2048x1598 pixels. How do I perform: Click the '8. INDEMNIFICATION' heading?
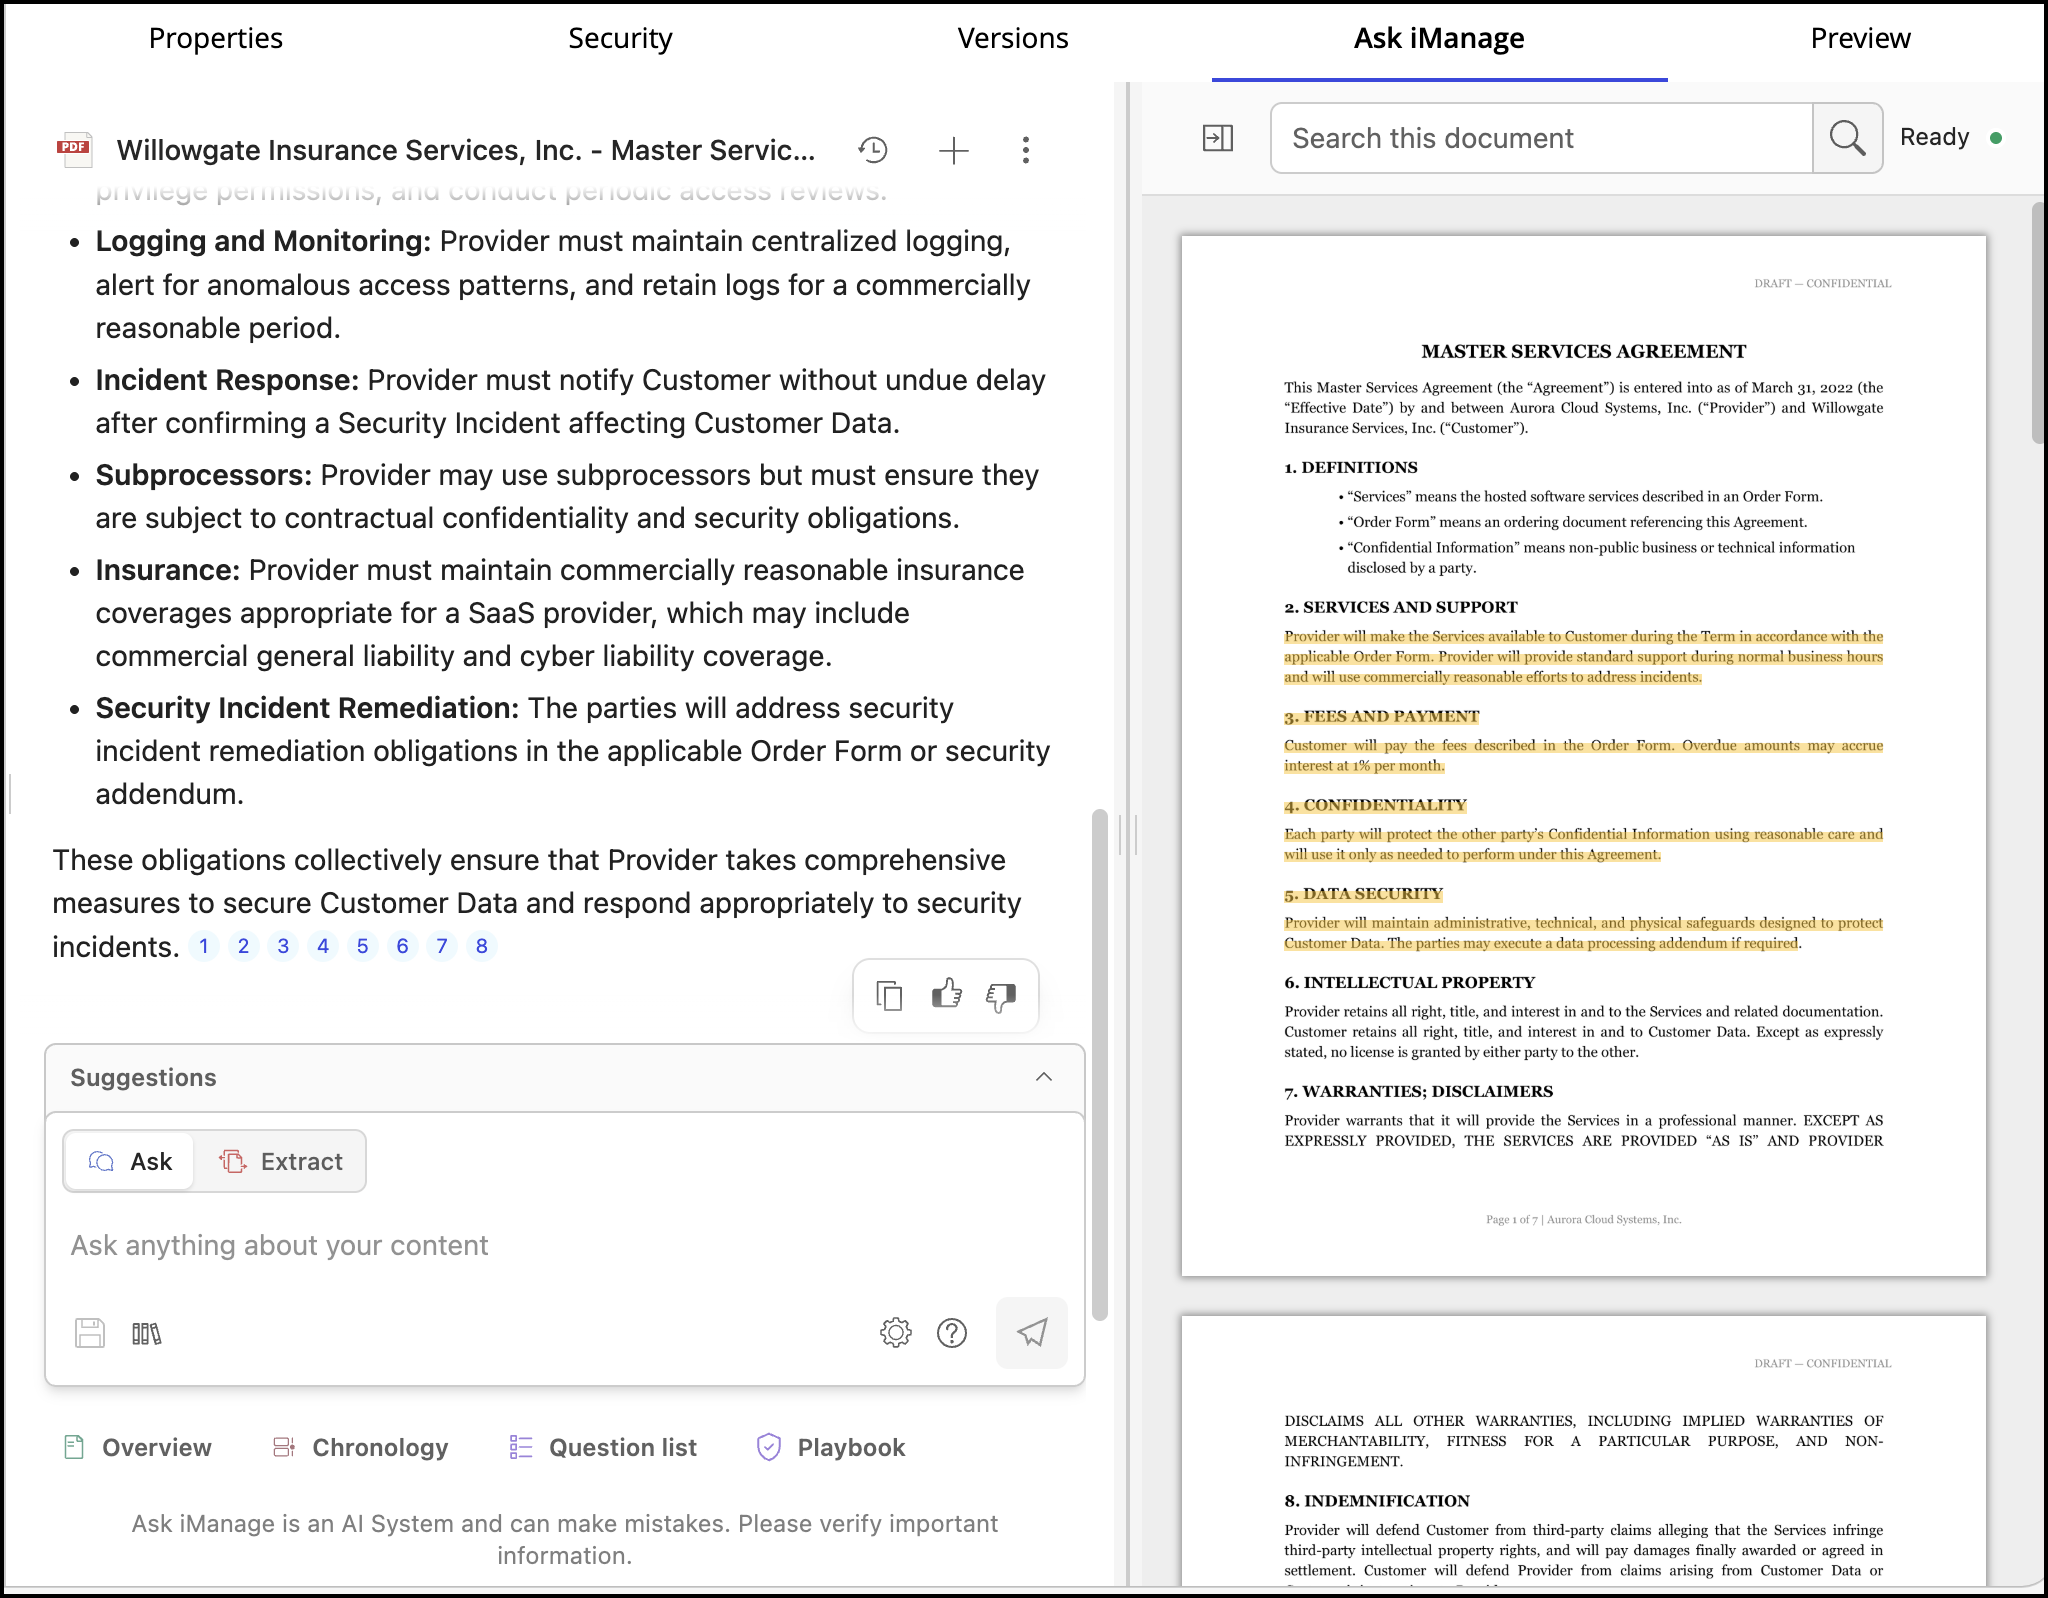(x=1376, y=1500)
